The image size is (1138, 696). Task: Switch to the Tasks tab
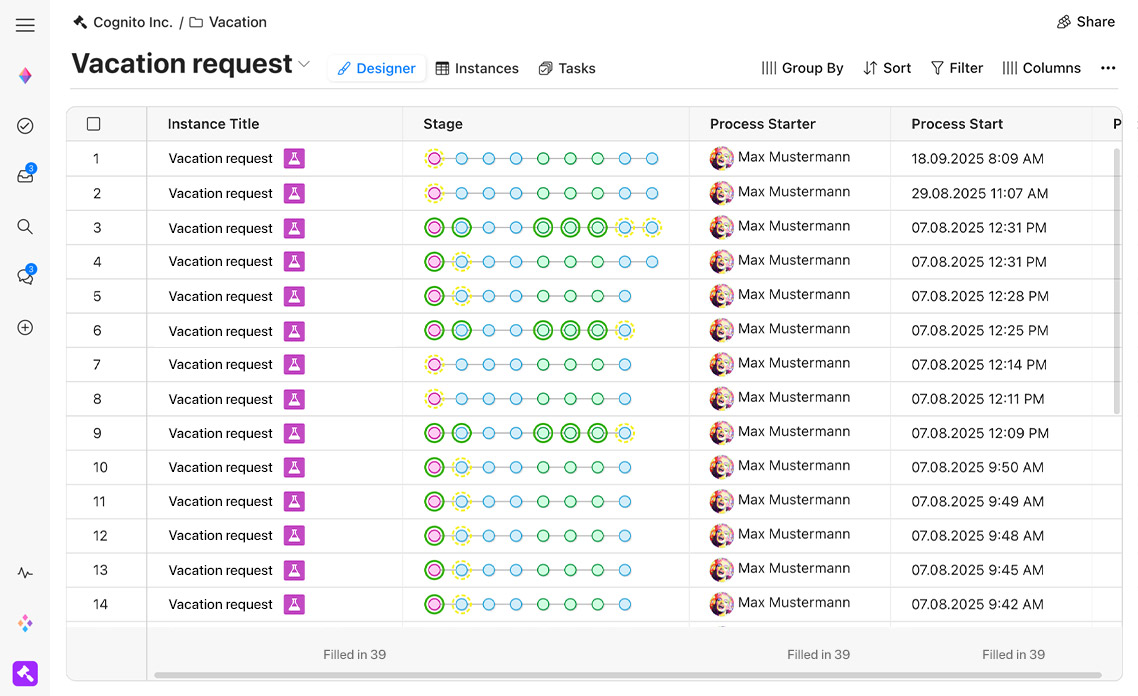[x=567, y=68]
